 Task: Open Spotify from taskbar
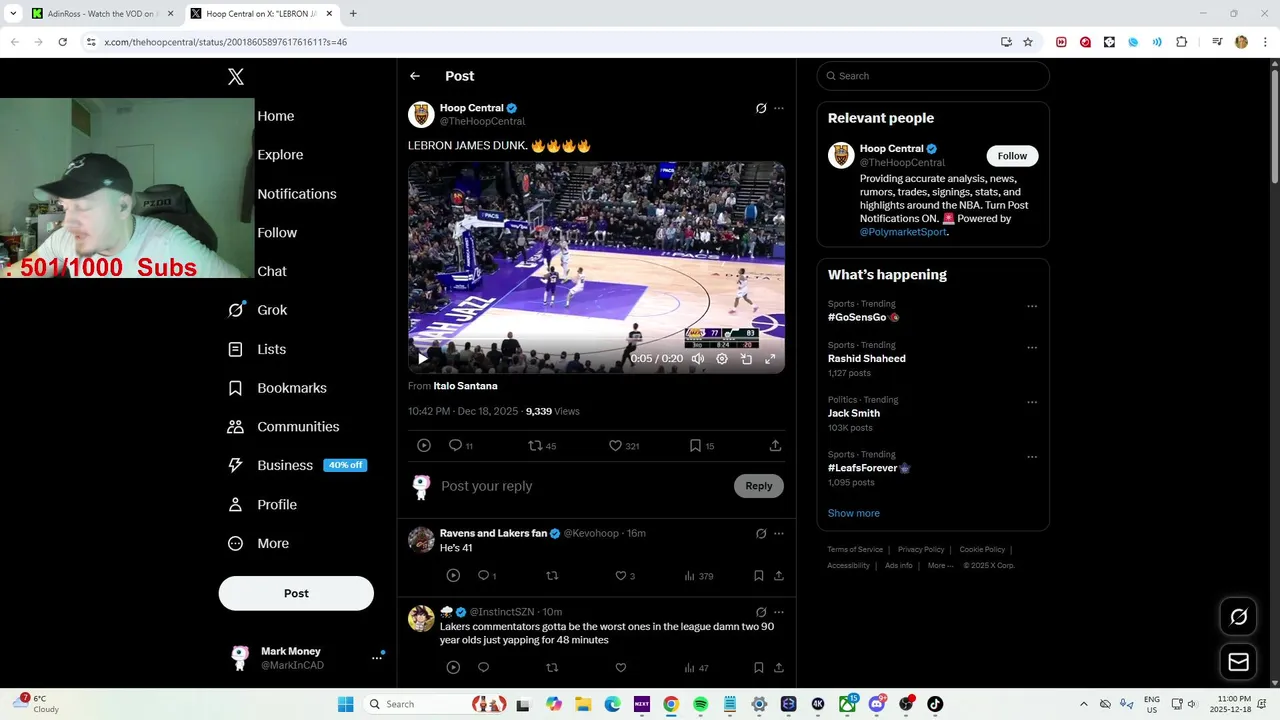point(700,704)
